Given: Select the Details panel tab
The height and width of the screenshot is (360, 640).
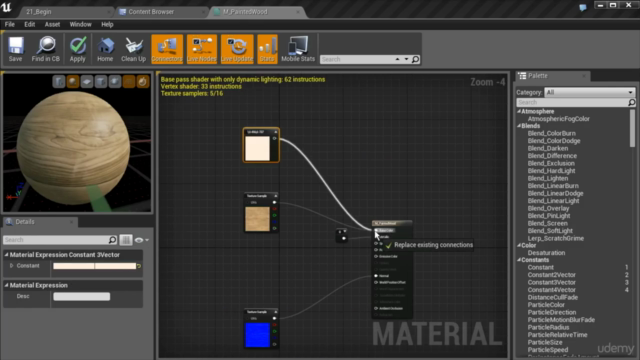Looking at the screenshot, I should [39, 222].
